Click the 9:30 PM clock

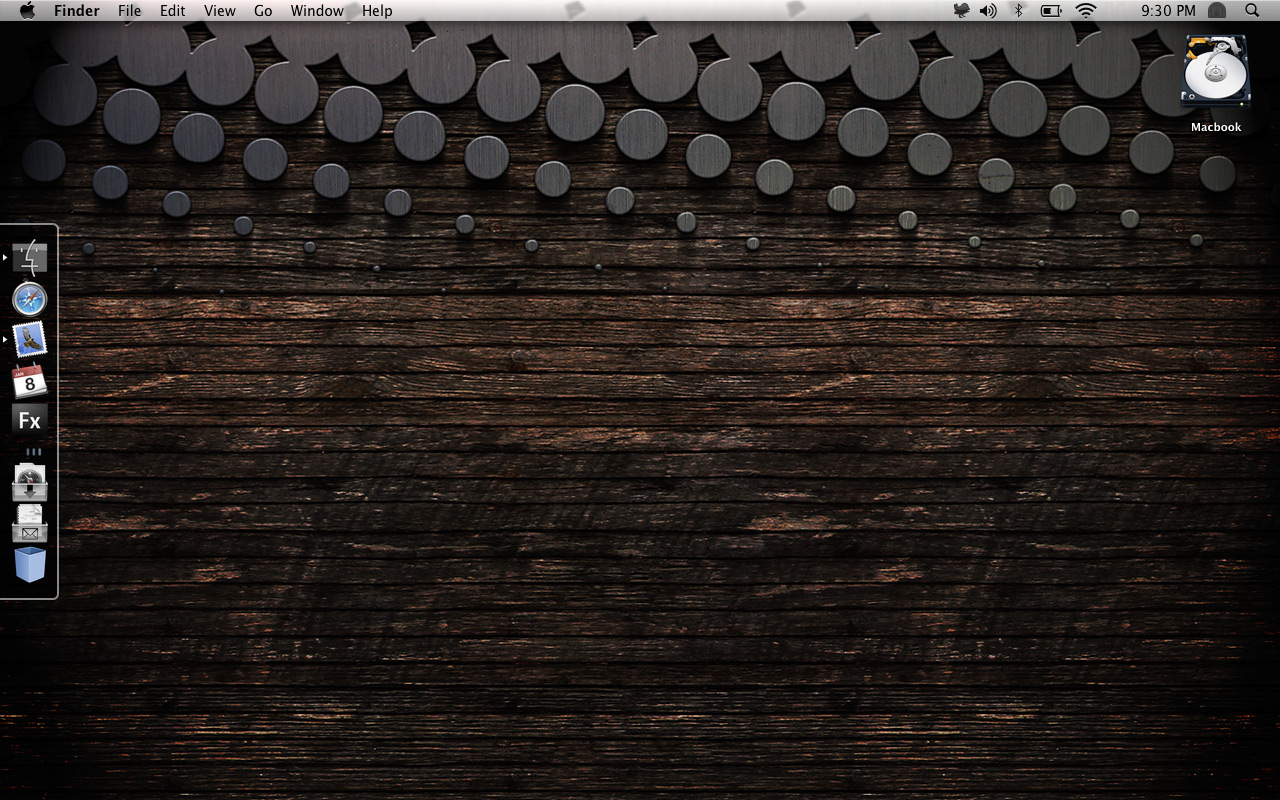coord(1168,10)
